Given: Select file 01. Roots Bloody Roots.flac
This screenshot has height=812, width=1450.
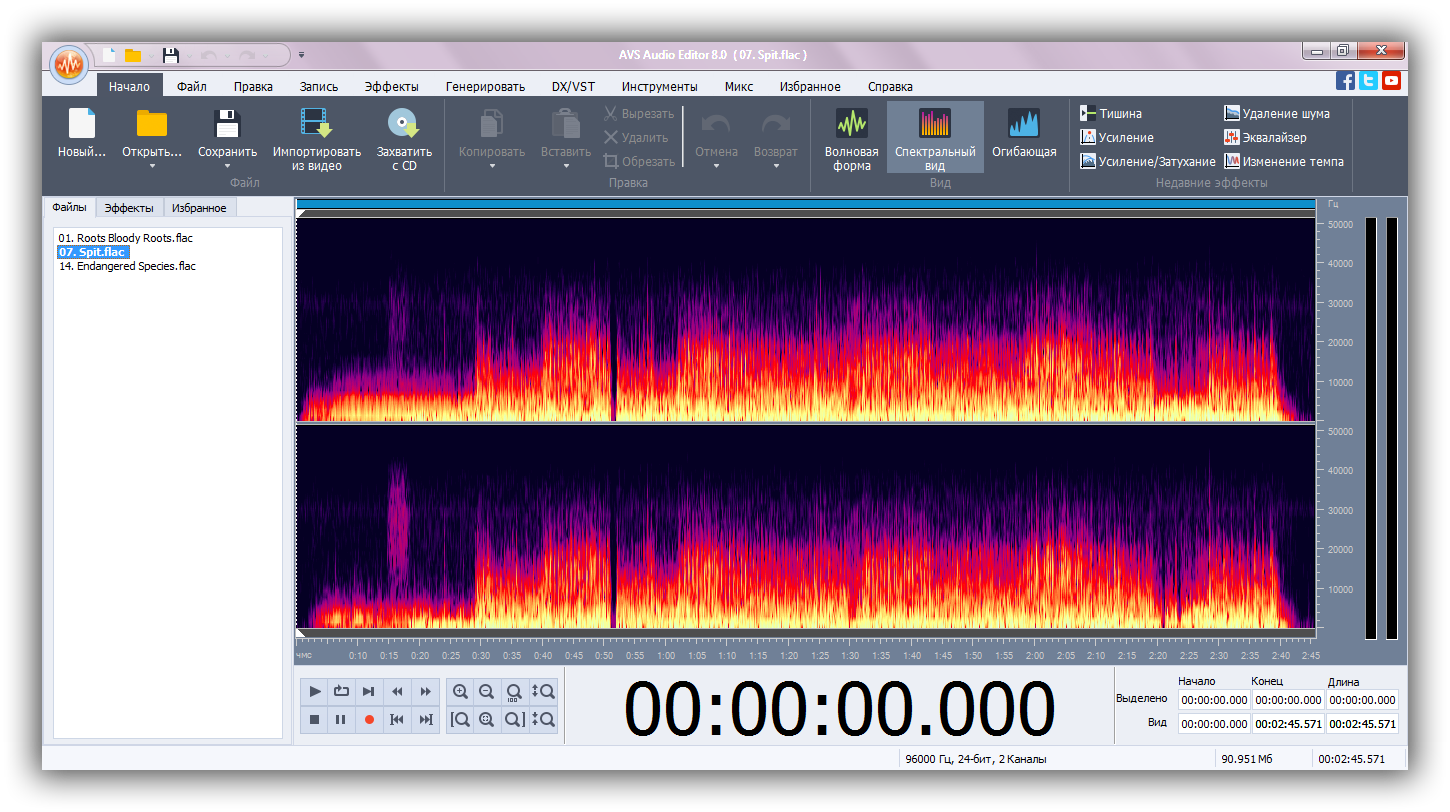Looking at the screenshot, I should click(x=125, y=238).
